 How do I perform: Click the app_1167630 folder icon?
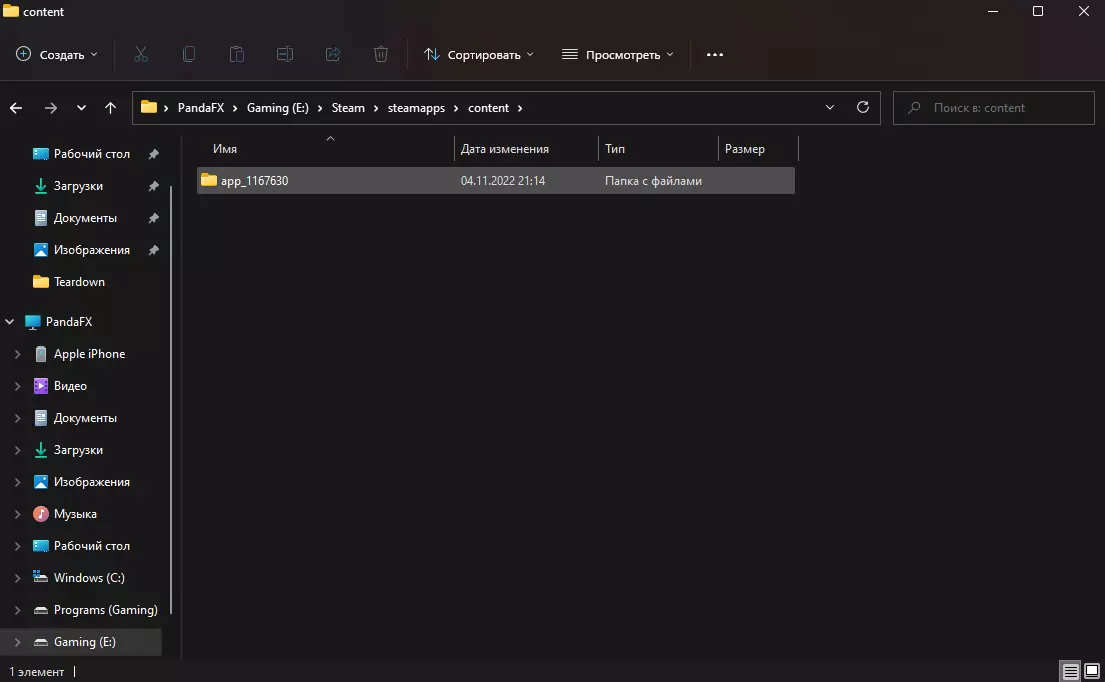tap(209, 180)
